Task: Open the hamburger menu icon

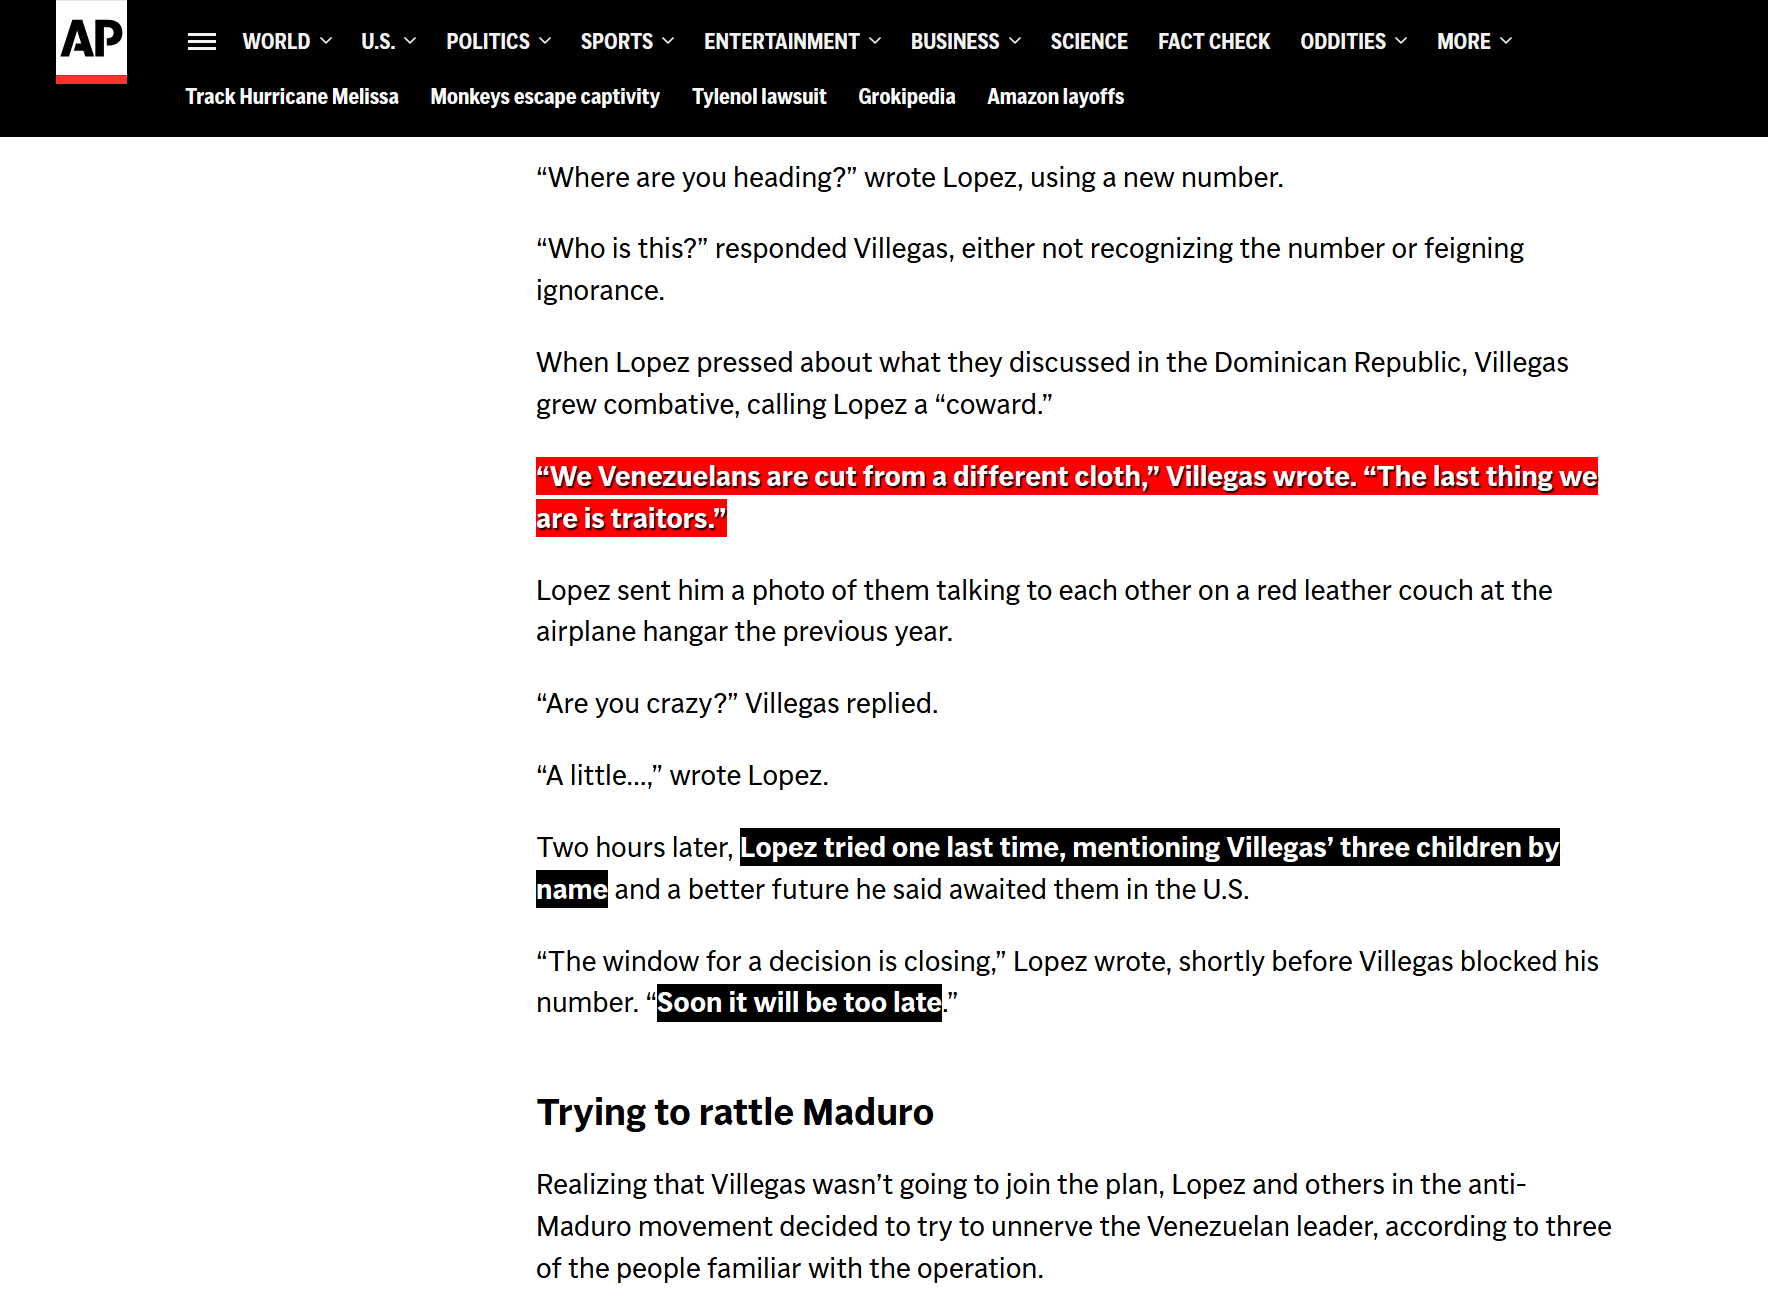Action: coord(202,42)
